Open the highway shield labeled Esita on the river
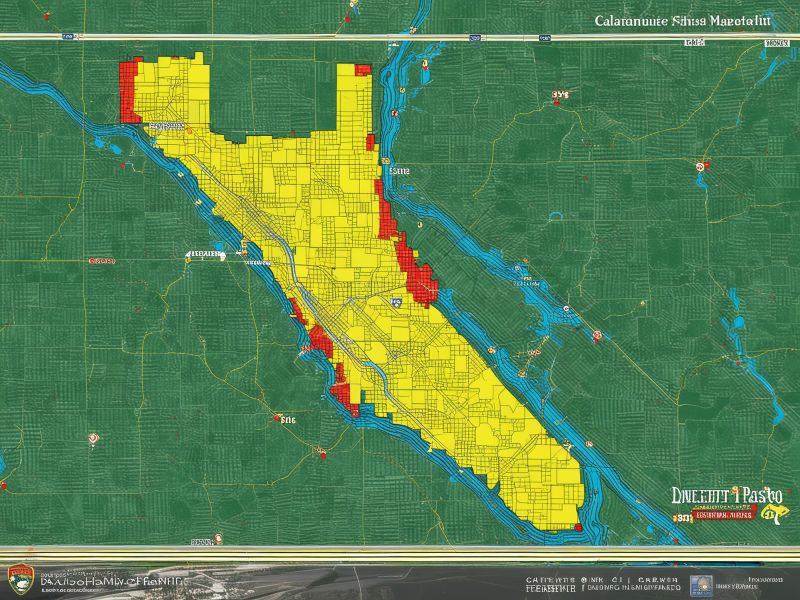 (x=386, y=160)
